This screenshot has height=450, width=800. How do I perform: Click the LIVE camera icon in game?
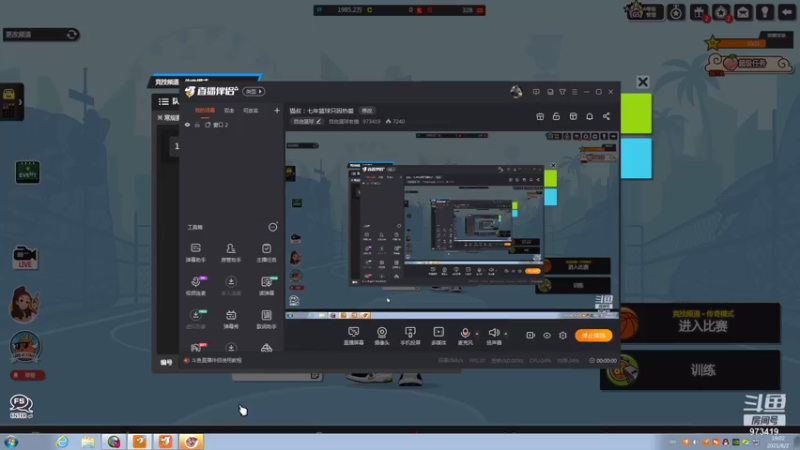pyautogui.click(x=24, y=258)
